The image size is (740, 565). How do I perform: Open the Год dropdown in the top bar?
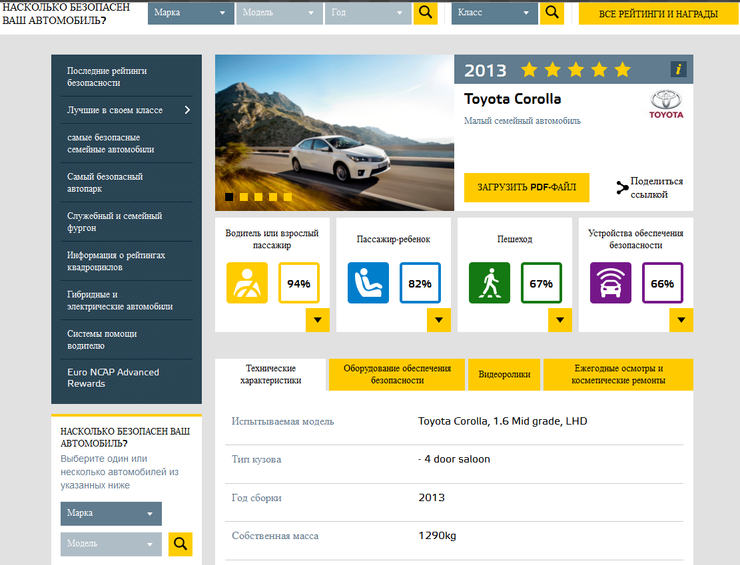[x=368, y=13]
